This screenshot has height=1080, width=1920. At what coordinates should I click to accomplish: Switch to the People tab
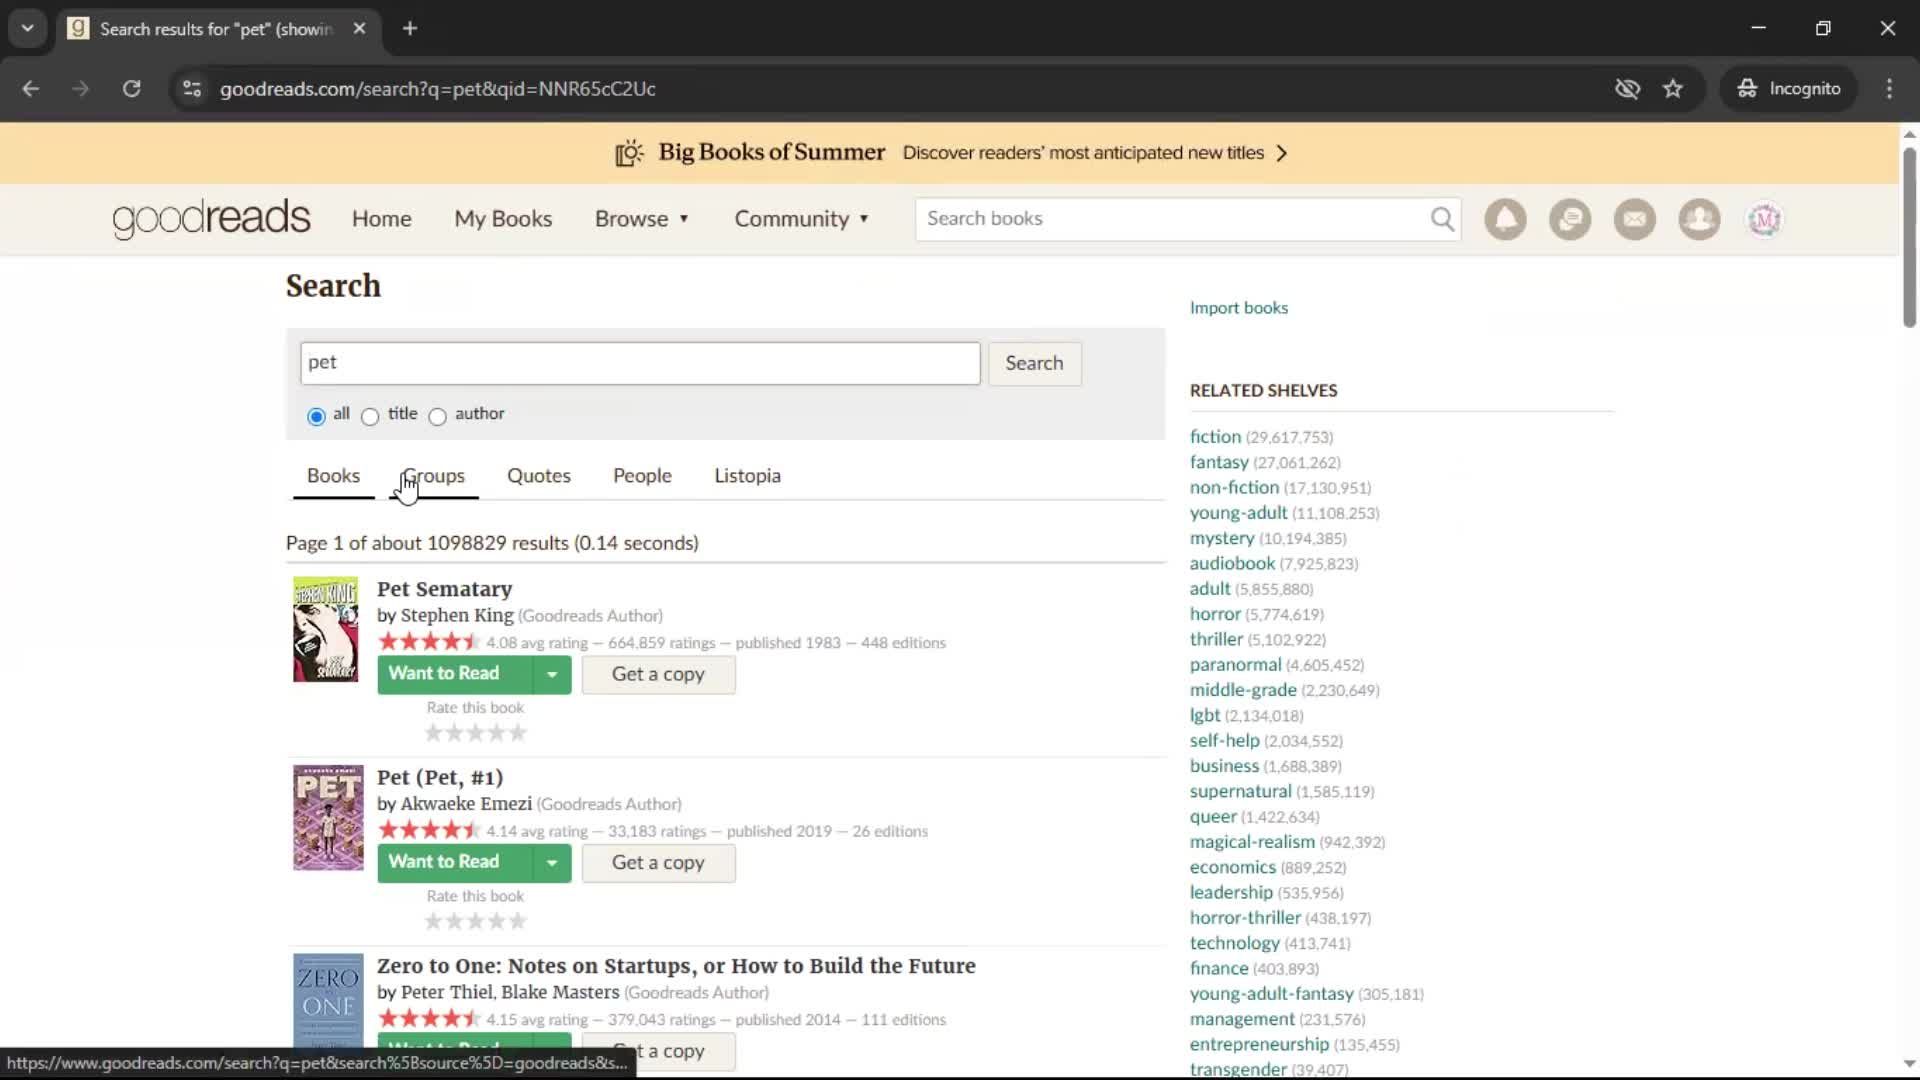pos(642,476)
